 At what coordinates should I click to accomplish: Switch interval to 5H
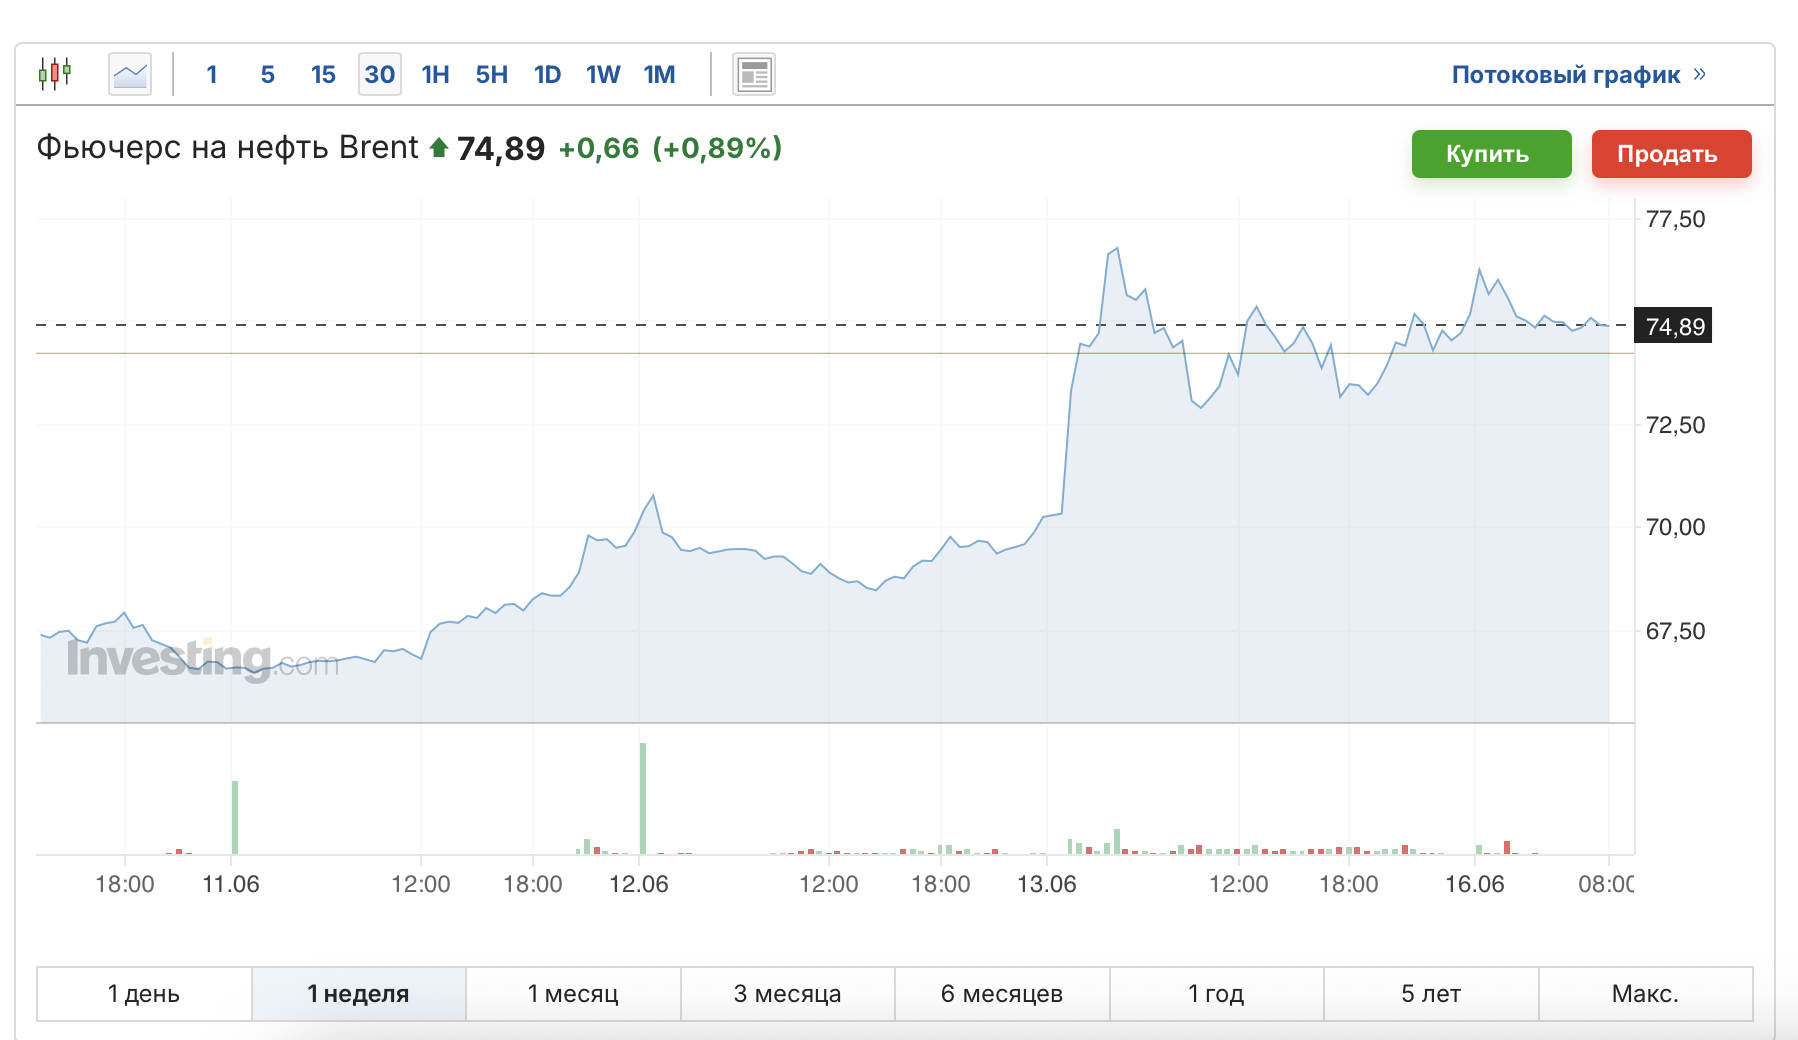pyautogui.click(x=491, y=74)
